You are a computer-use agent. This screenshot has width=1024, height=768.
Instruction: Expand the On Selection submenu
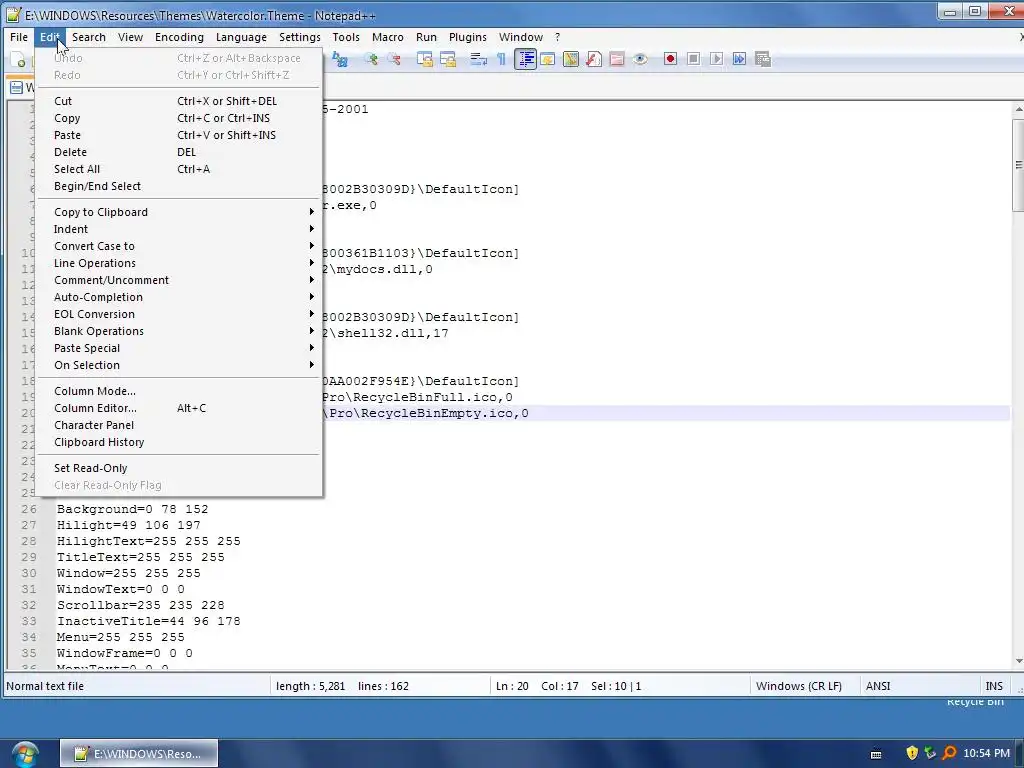pos(179,365)
